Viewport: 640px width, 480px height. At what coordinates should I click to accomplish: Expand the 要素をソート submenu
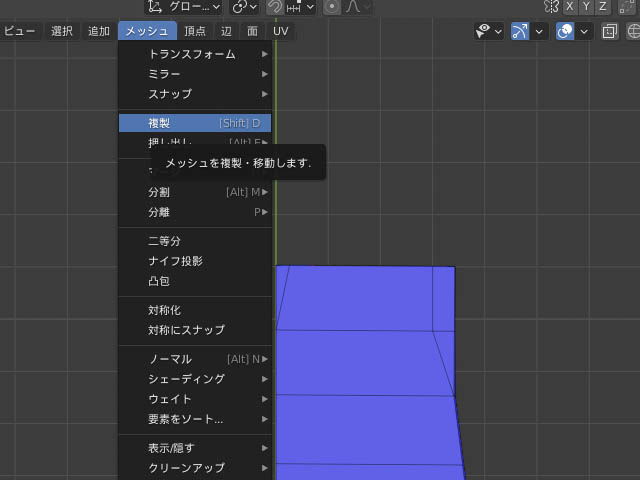195,419
